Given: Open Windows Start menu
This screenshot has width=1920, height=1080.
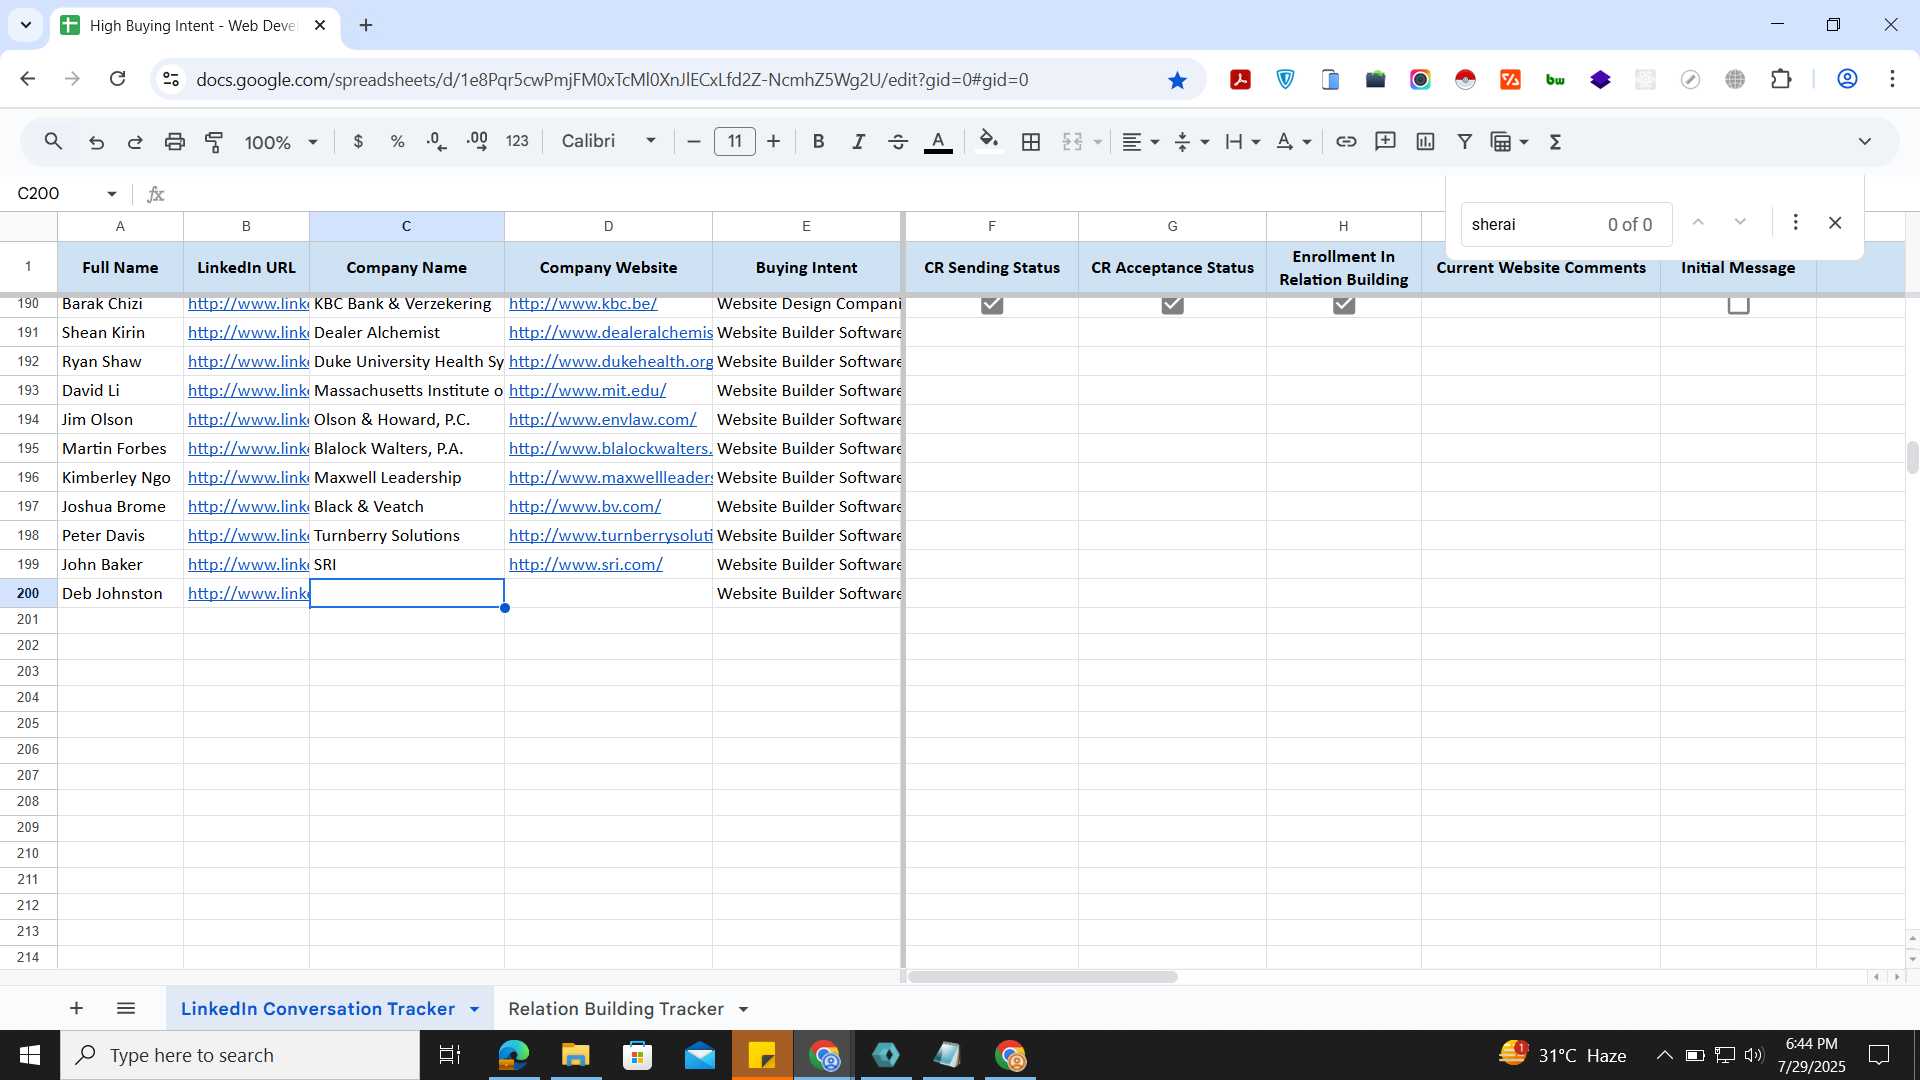Looking at the screenshot, I should coord(29,1055).
